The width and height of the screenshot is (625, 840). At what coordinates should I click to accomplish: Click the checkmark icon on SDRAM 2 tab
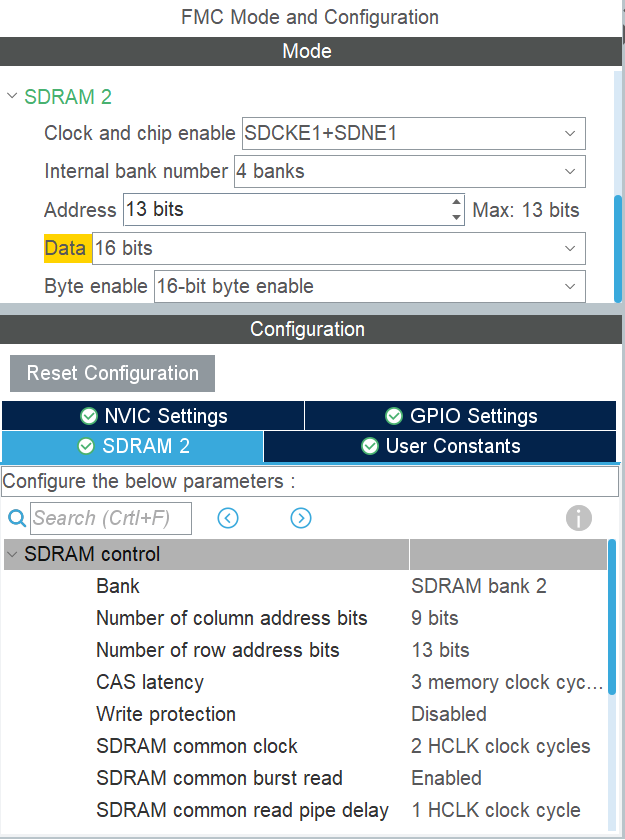(x=87, y=447)
